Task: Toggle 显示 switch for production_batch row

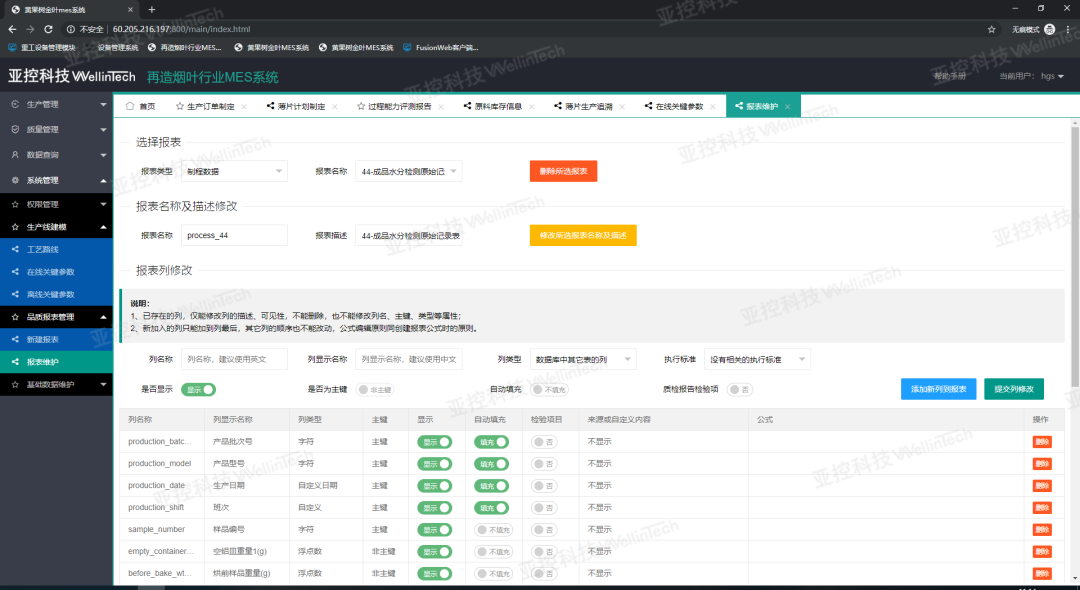Action: [x=435, y=442]
